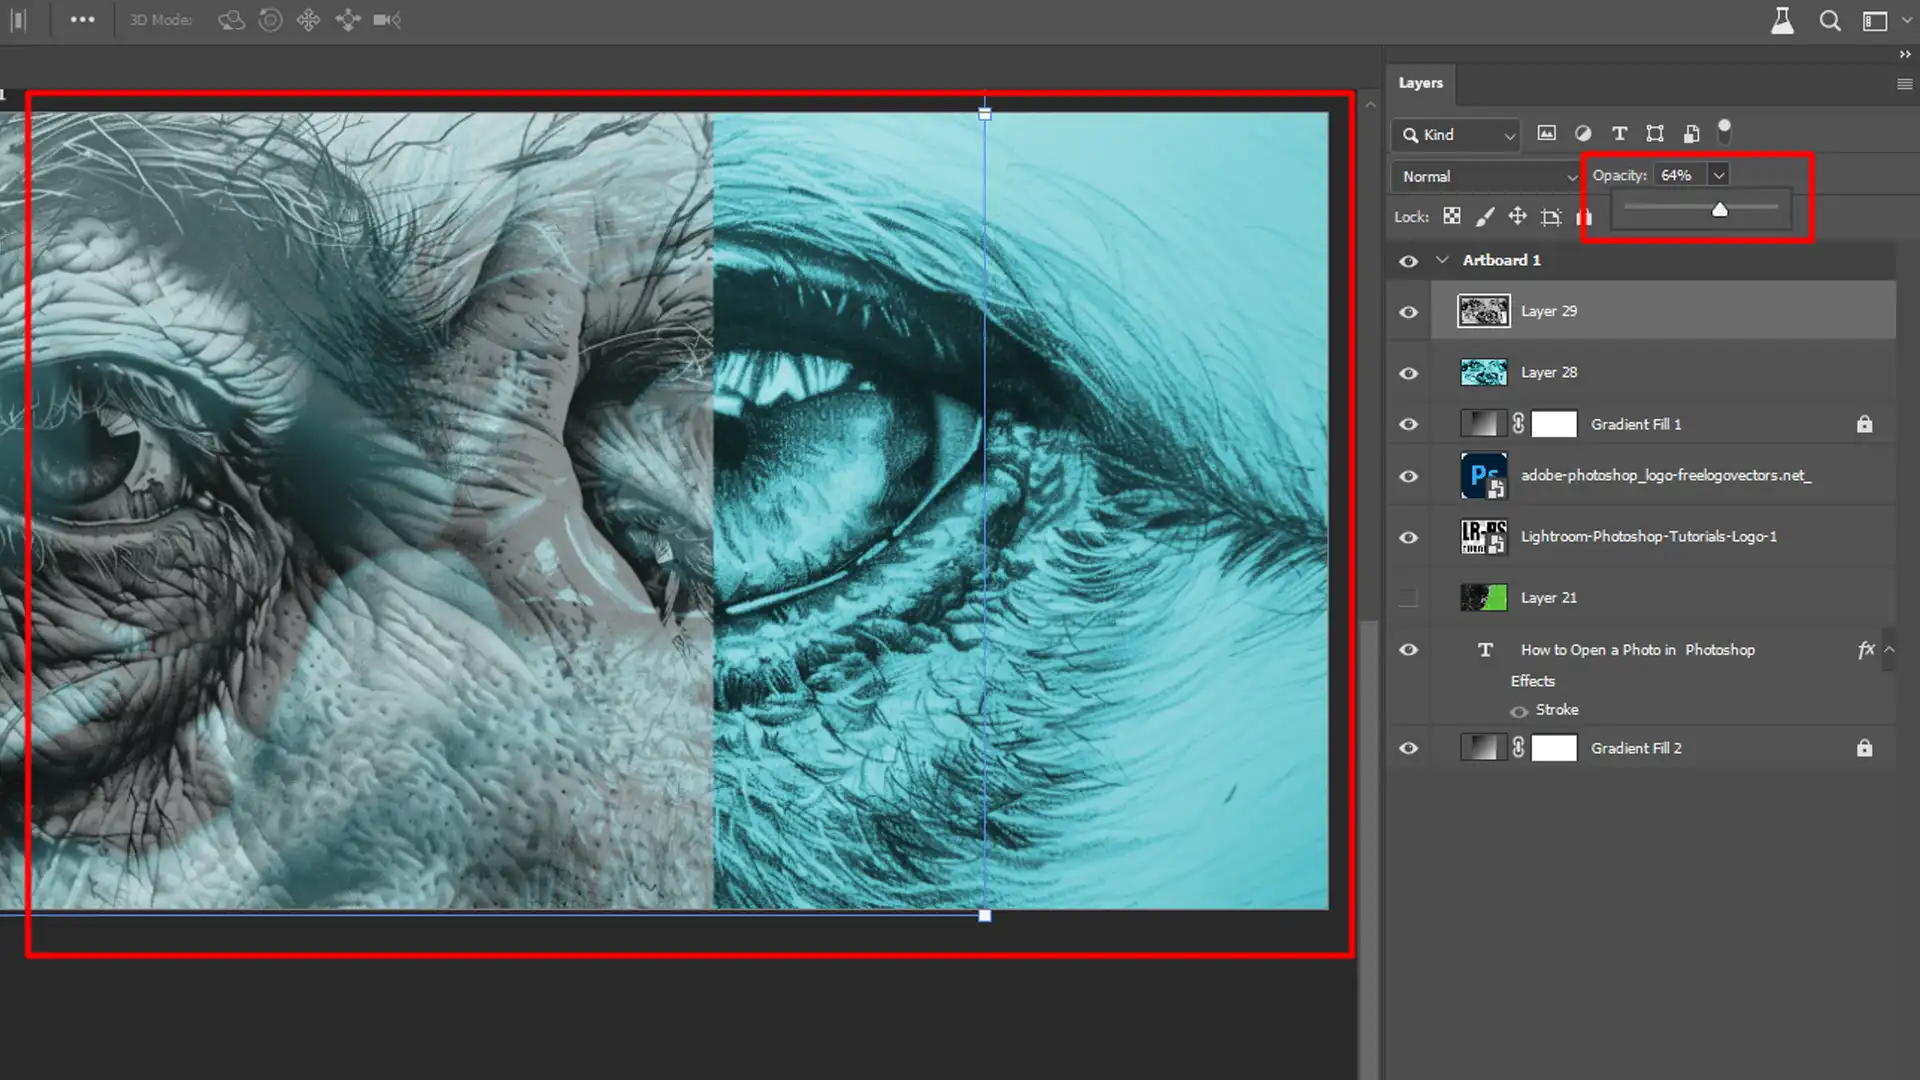Switch to the Layers tab
Screen dimensions: 1920x1080
1421,83
